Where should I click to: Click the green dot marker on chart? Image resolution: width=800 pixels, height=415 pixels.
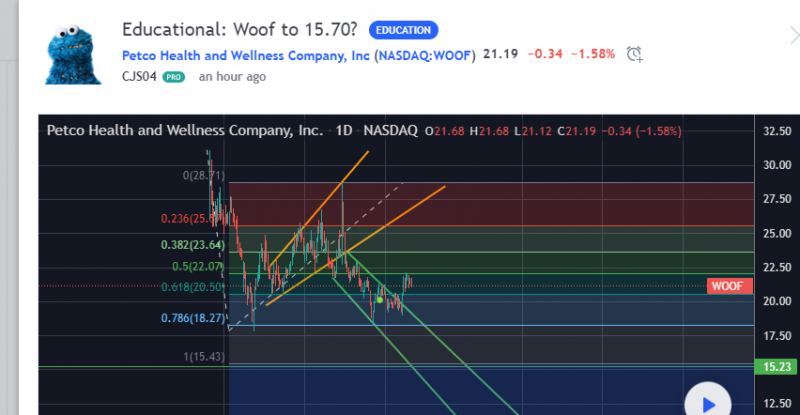[380, 299]
